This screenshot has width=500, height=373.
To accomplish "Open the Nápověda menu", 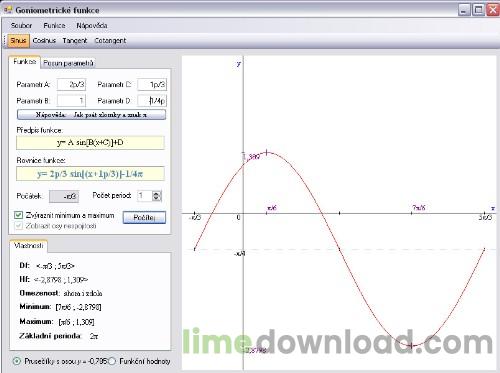I will (92, 25).
